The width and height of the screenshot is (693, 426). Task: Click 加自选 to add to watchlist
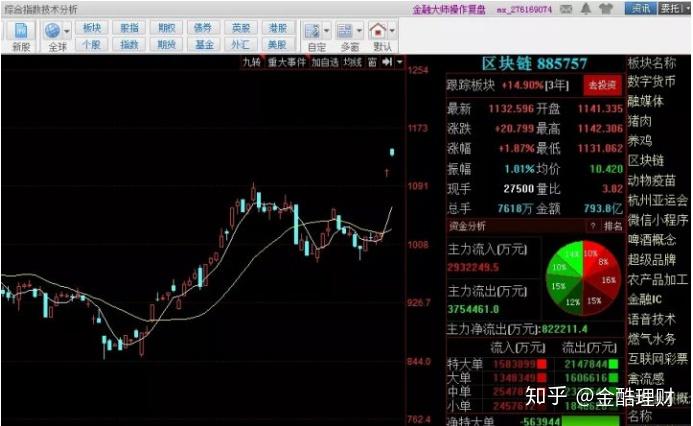(325, 62)
